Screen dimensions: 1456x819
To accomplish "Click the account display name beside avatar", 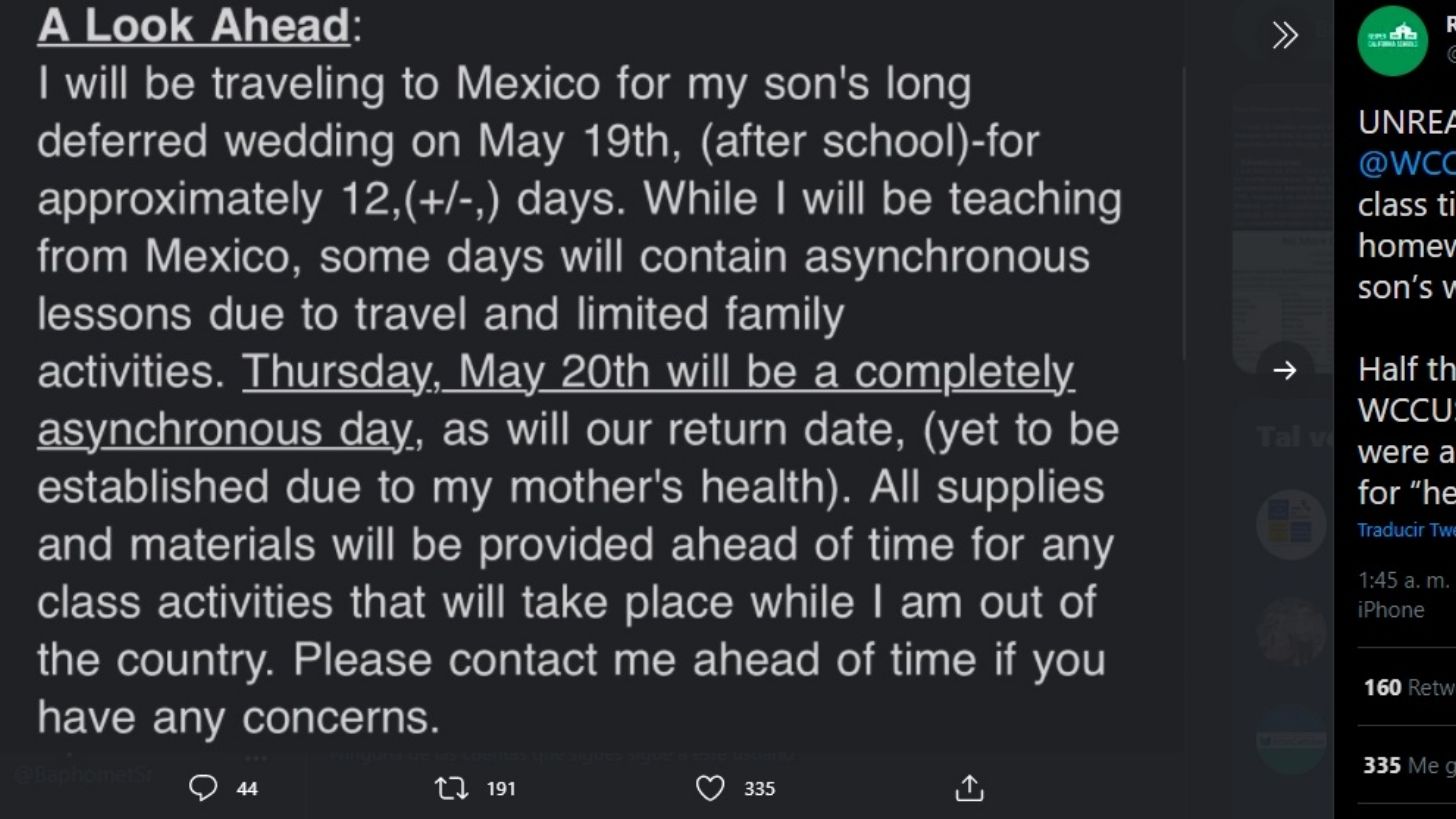I will [1450, 25].
